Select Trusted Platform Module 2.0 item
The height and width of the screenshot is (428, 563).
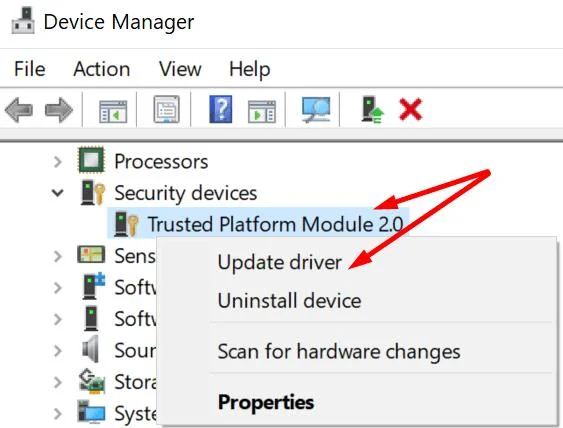[275, 224]
